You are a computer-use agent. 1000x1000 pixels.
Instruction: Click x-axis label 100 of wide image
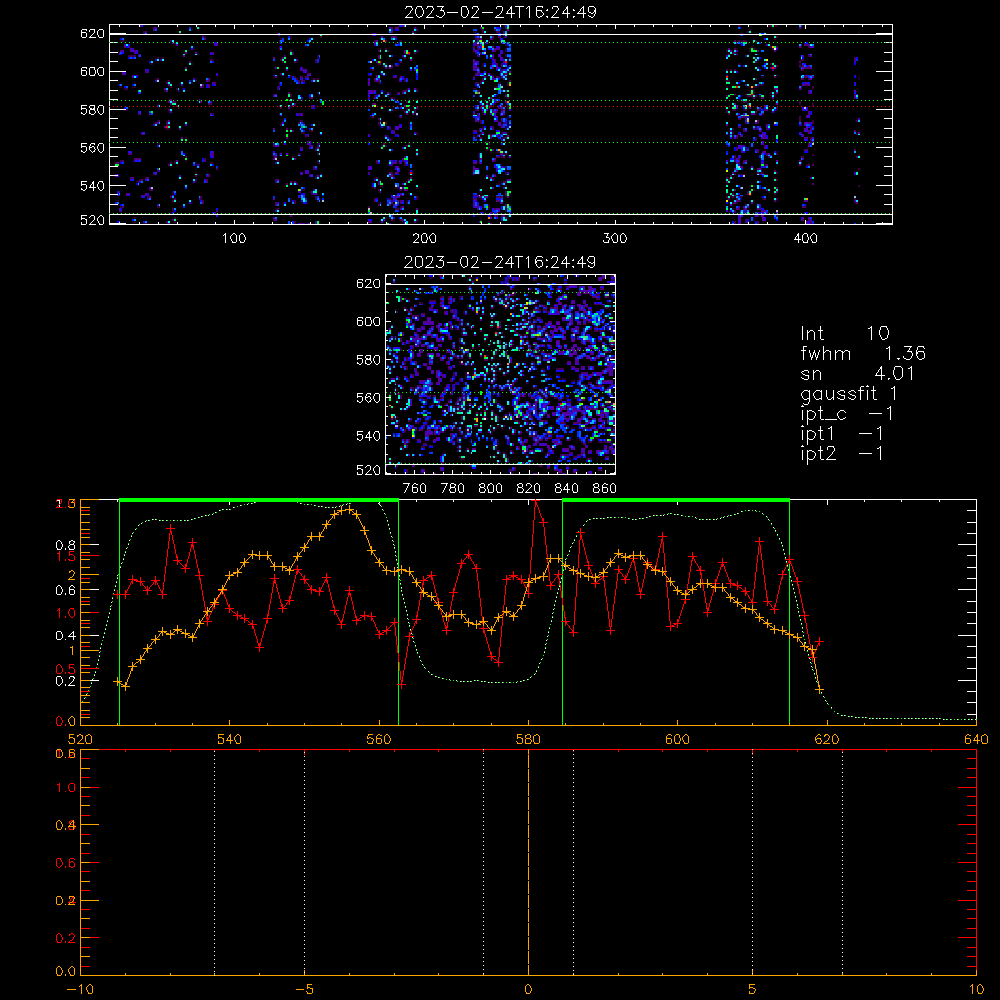tap(234, 239)
